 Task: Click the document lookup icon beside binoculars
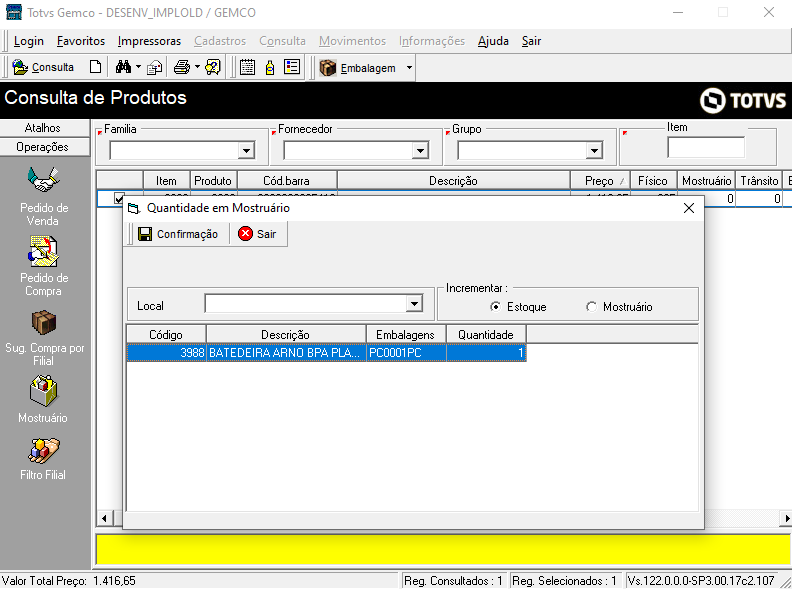point(155,67)
